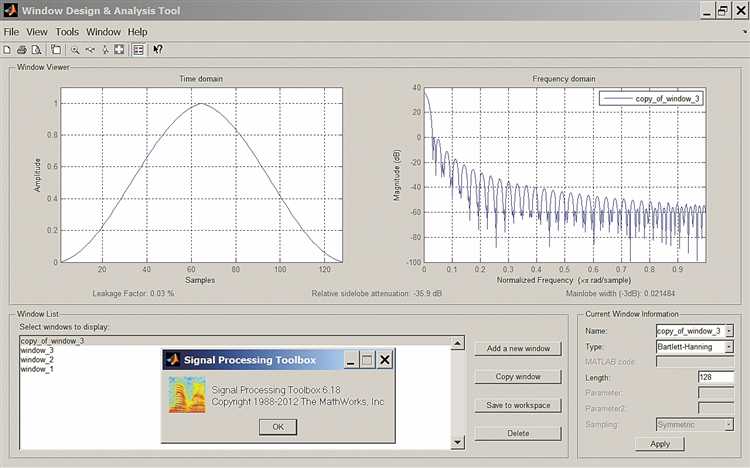Open the View menu
Image resolution: width=750 pixels, height=468 pixels.
[x=37, y=32]
